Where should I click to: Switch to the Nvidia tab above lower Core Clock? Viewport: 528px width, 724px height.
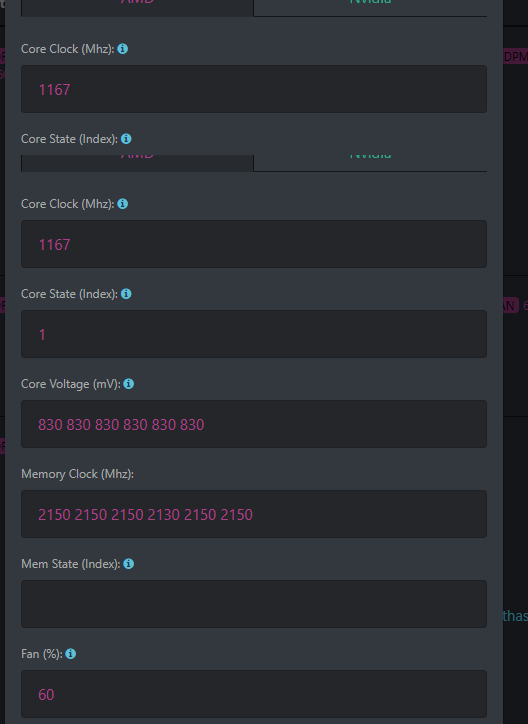point(370,163)
